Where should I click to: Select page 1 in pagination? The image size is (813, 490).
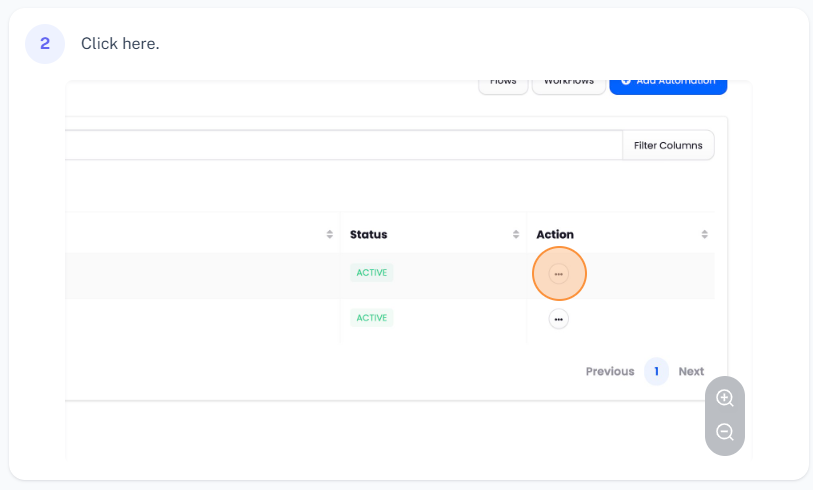[x=656, y=371]
